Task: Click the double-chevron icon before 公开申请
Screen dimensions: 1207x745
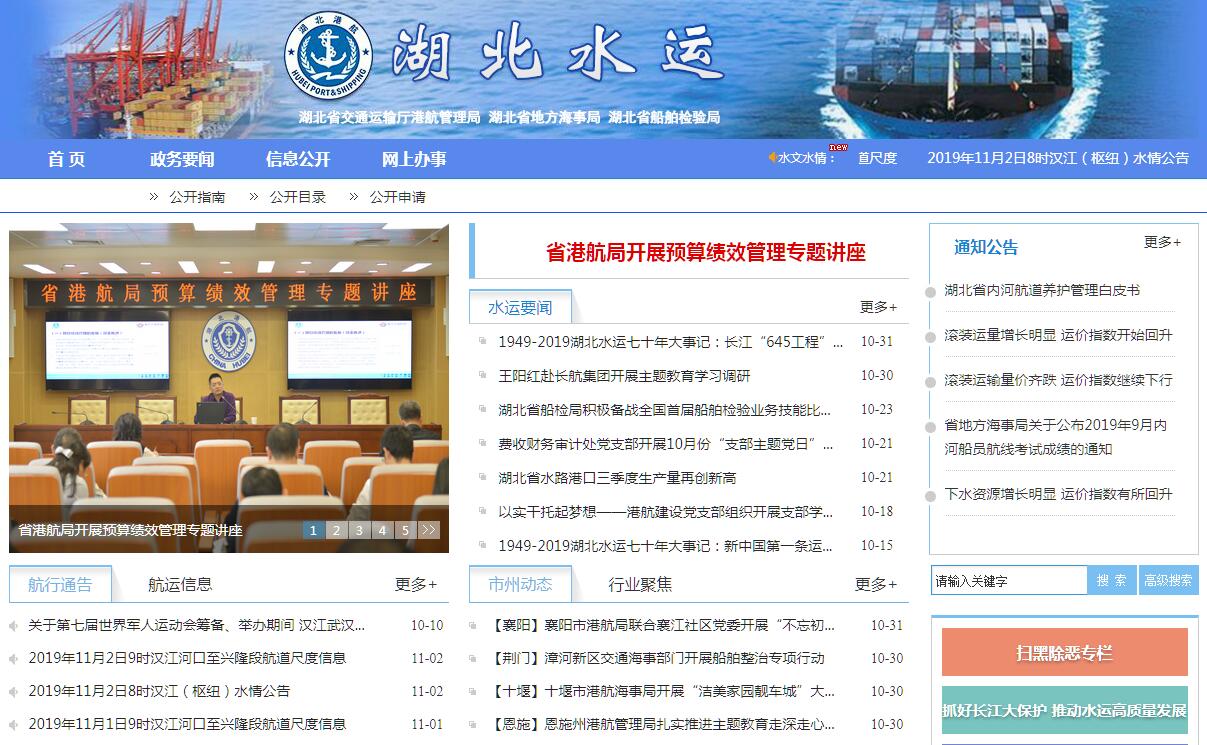Action: (x=354, y=197)
